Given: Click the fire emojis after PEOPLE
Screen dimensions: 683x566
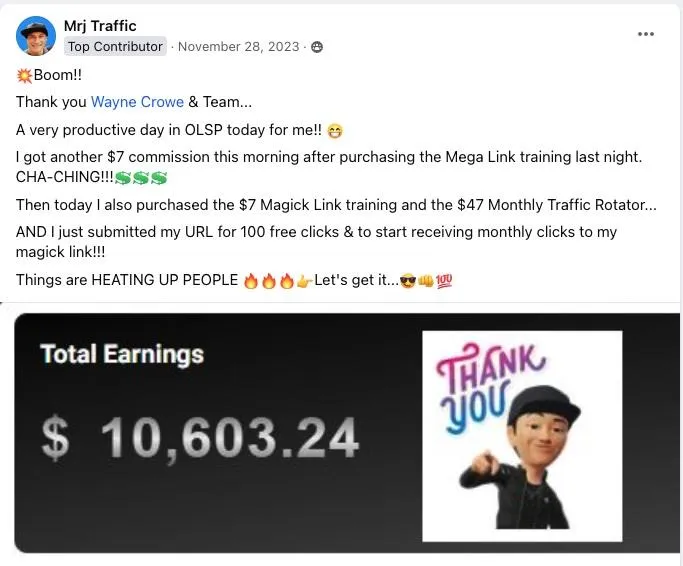Looking at the screenshot, I should tap(269, 281).
